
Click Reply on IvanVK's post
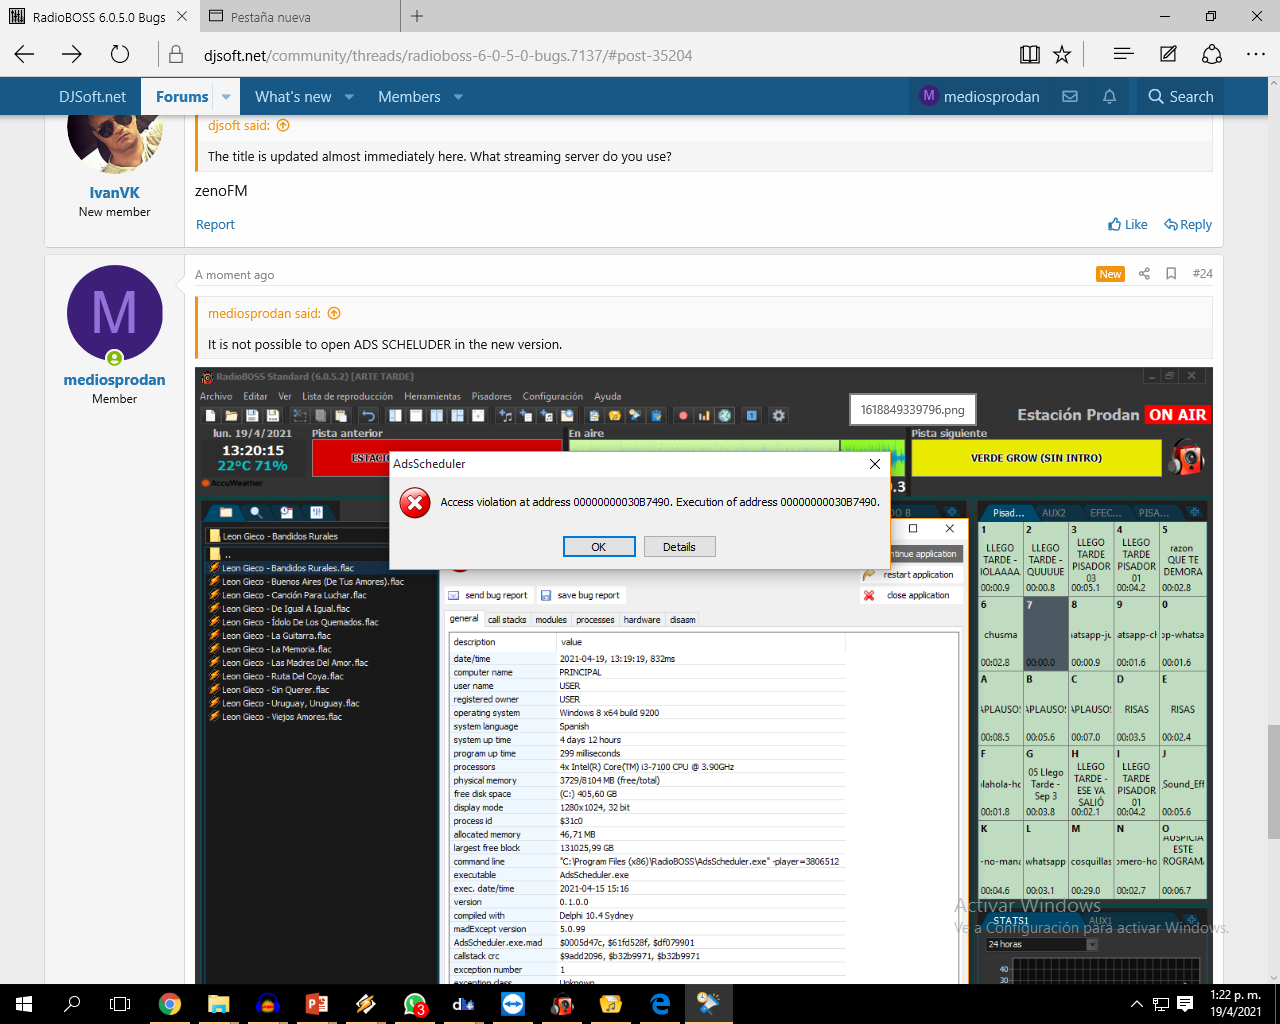click(1188, 225)
